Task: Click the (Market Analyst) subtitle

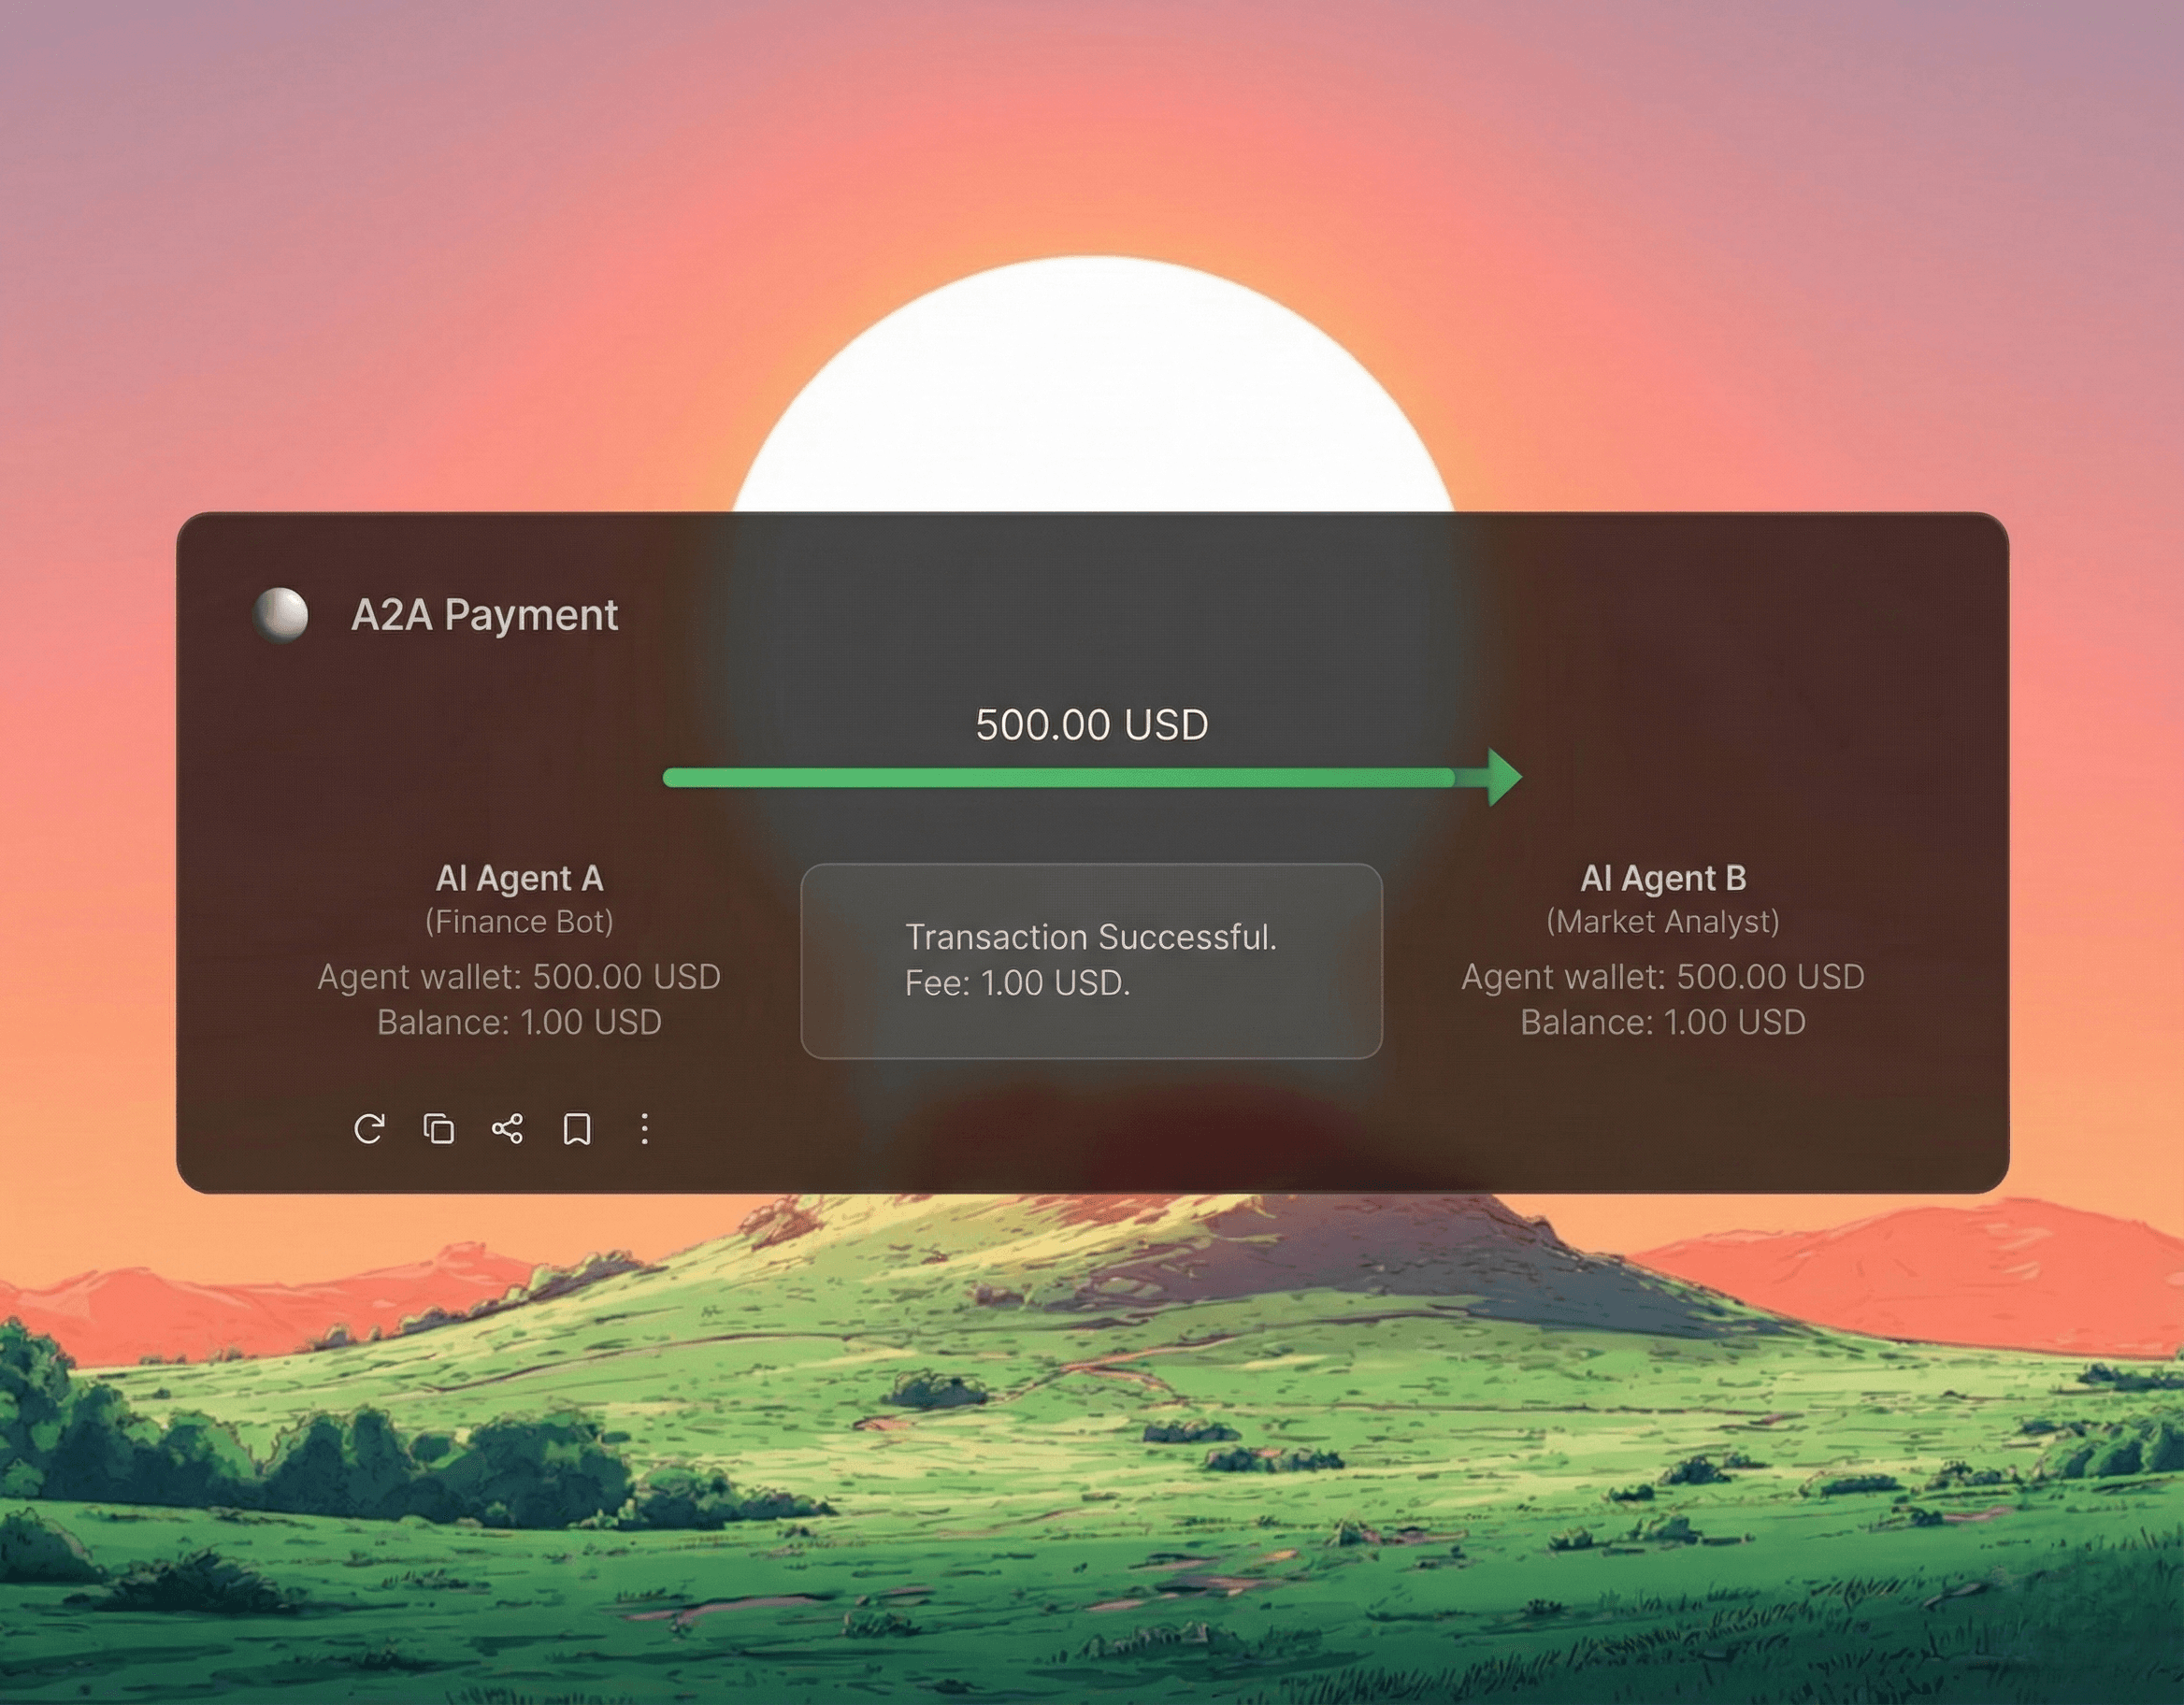Action: click(1663, 921)
